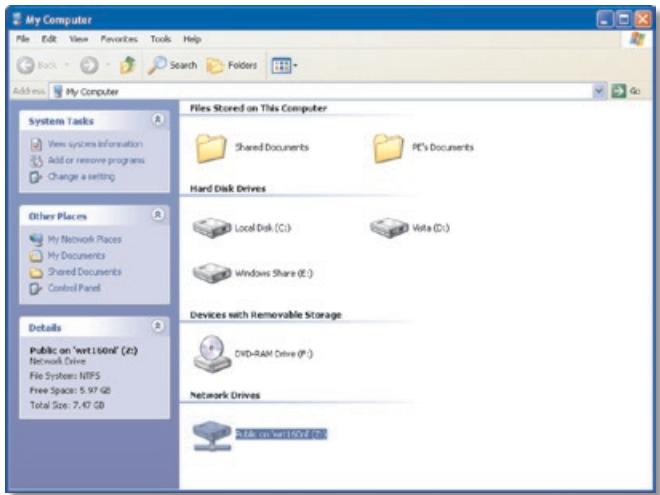This screenshot has height=495, width=660.
Task: Click the Hard Disk Drives group header
Action: [228, 189]
